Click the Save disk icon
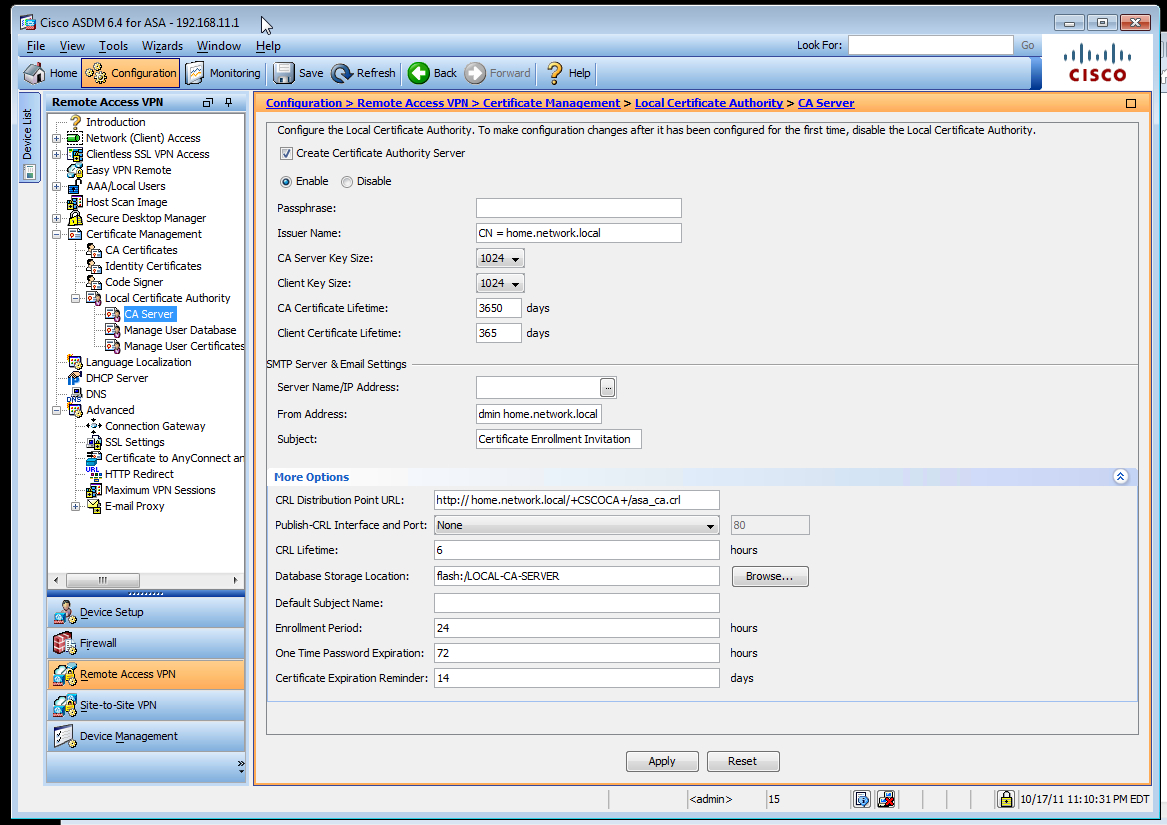Screen dimensions: 1167x825 click(x=284, y=73)
